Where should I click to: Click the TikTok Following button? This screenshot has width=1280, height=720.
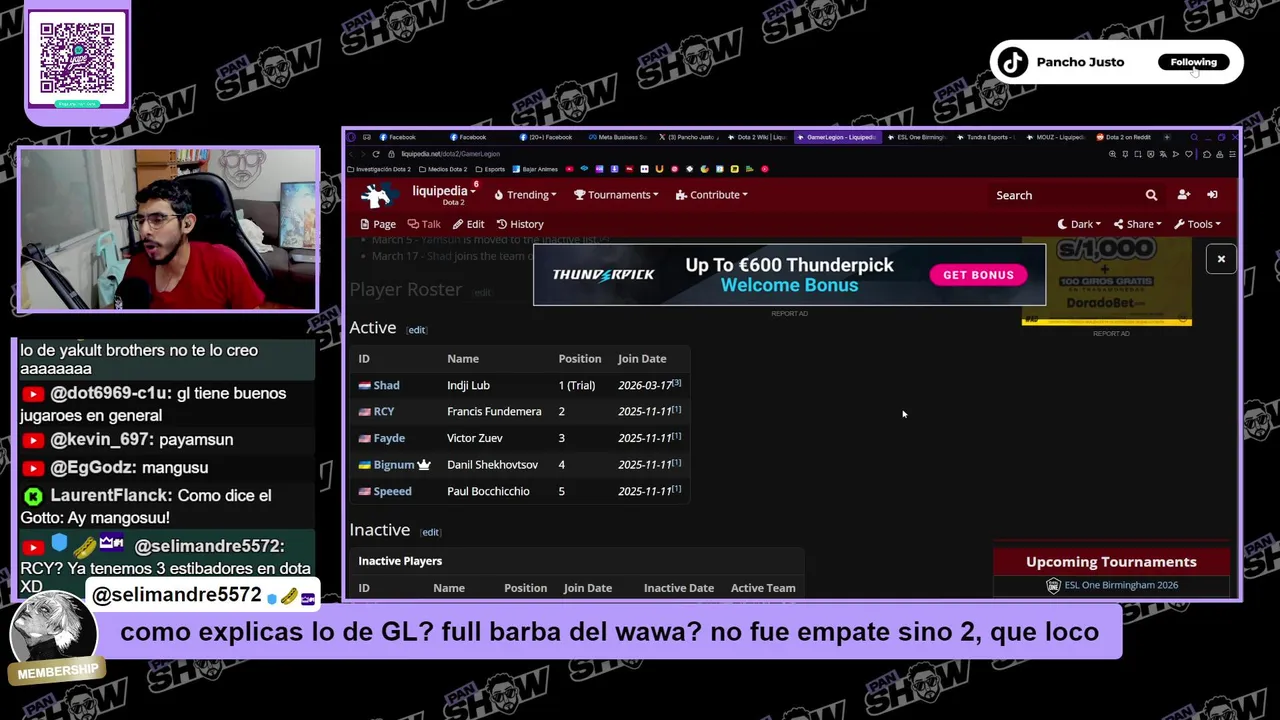pyautogui.click(x=1194, y=62)
